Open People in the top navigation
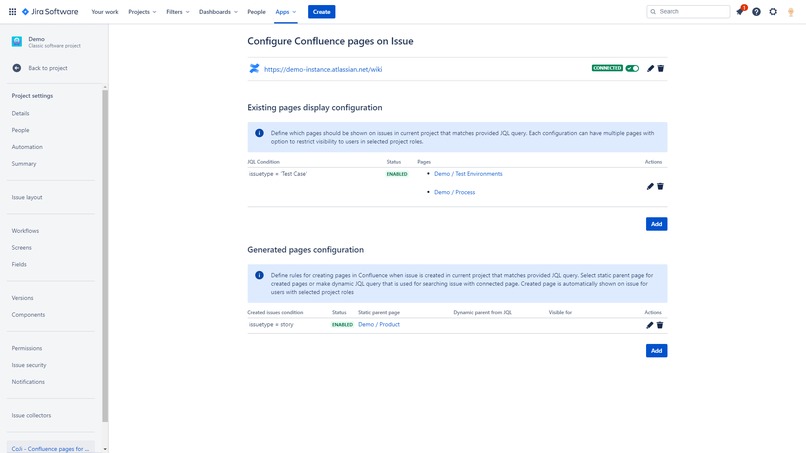This screenshot has width=806, height=453. tap(256, 11)
